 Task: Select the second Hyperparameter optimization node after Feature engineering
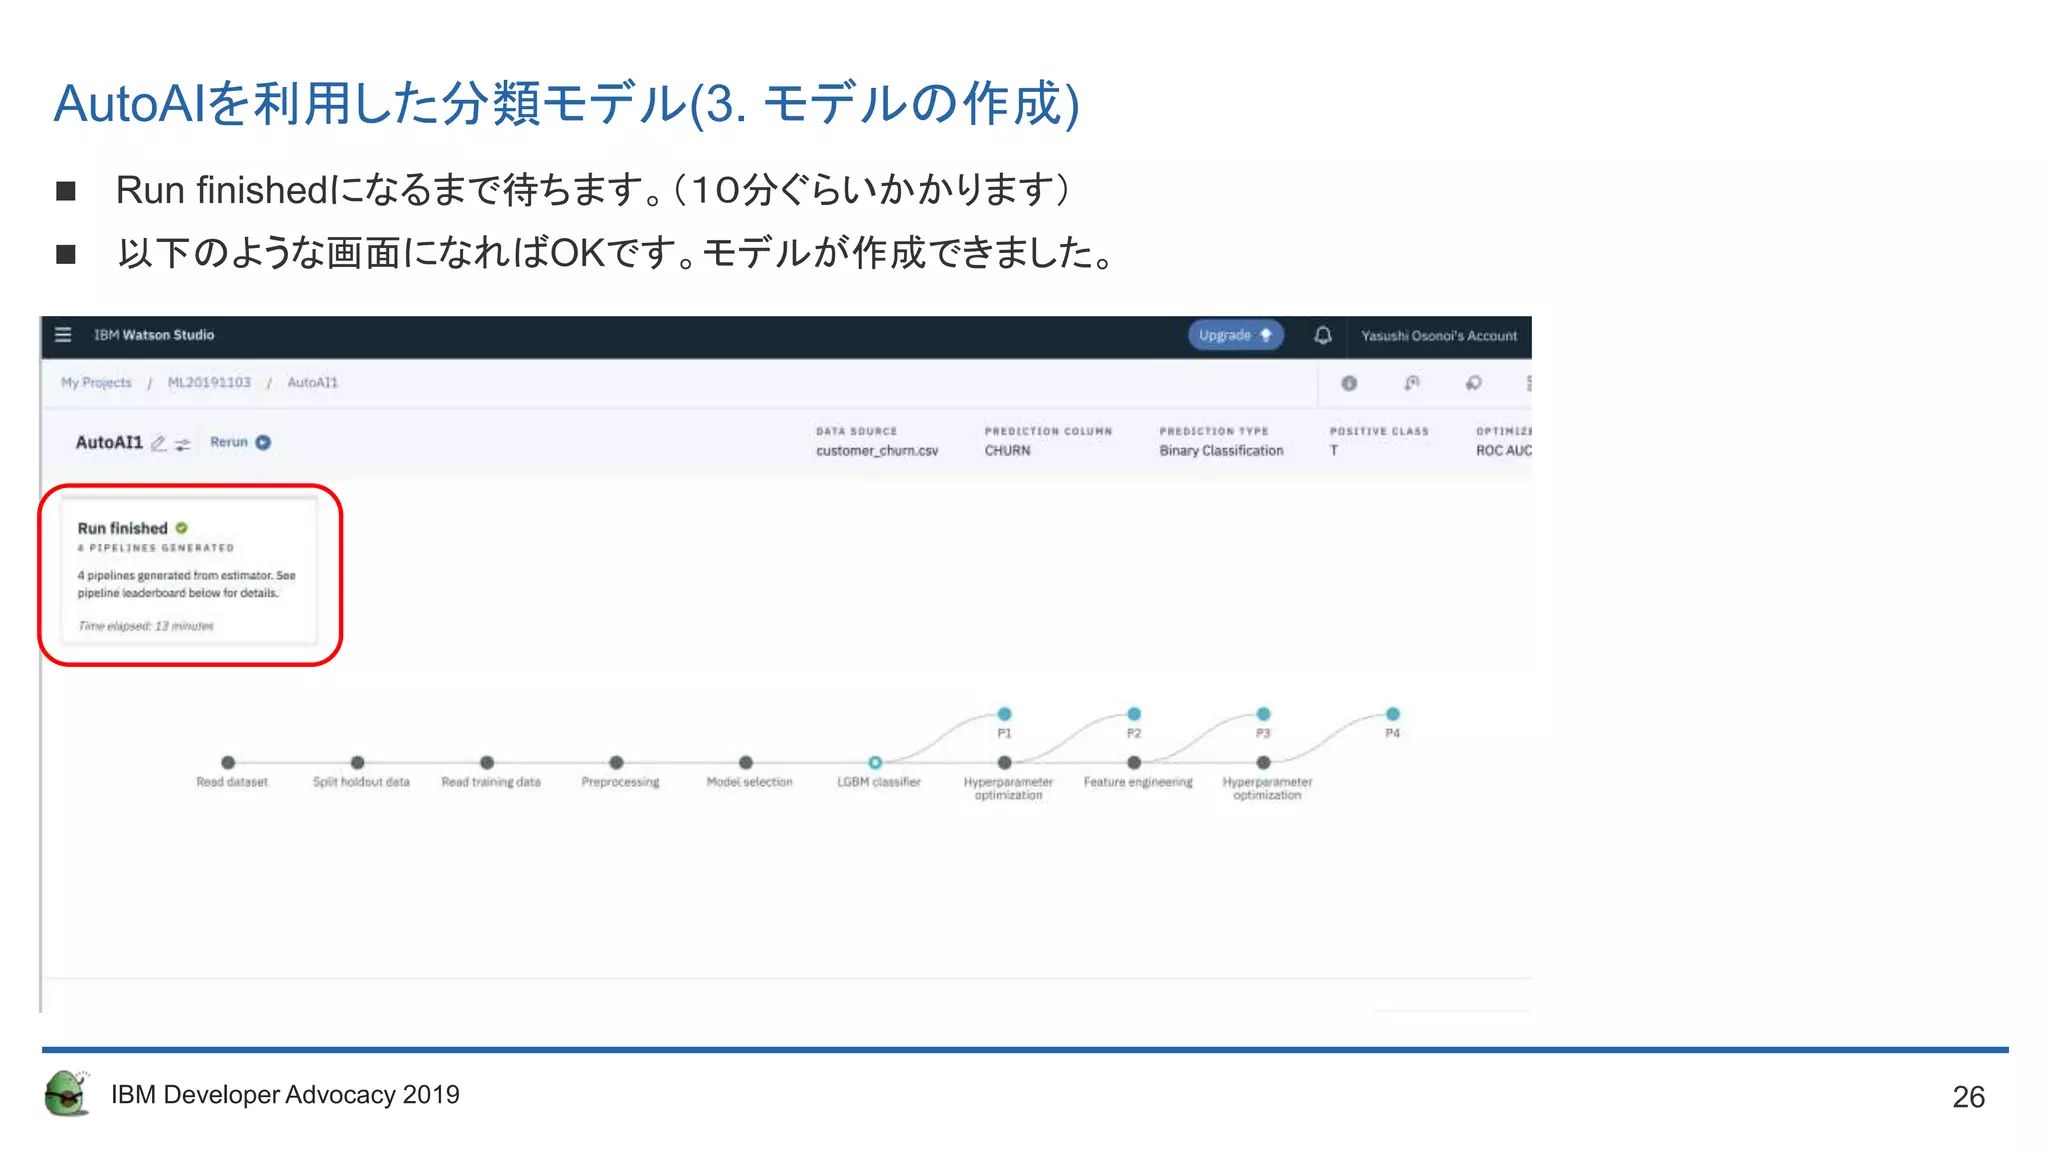(1264, 762)
